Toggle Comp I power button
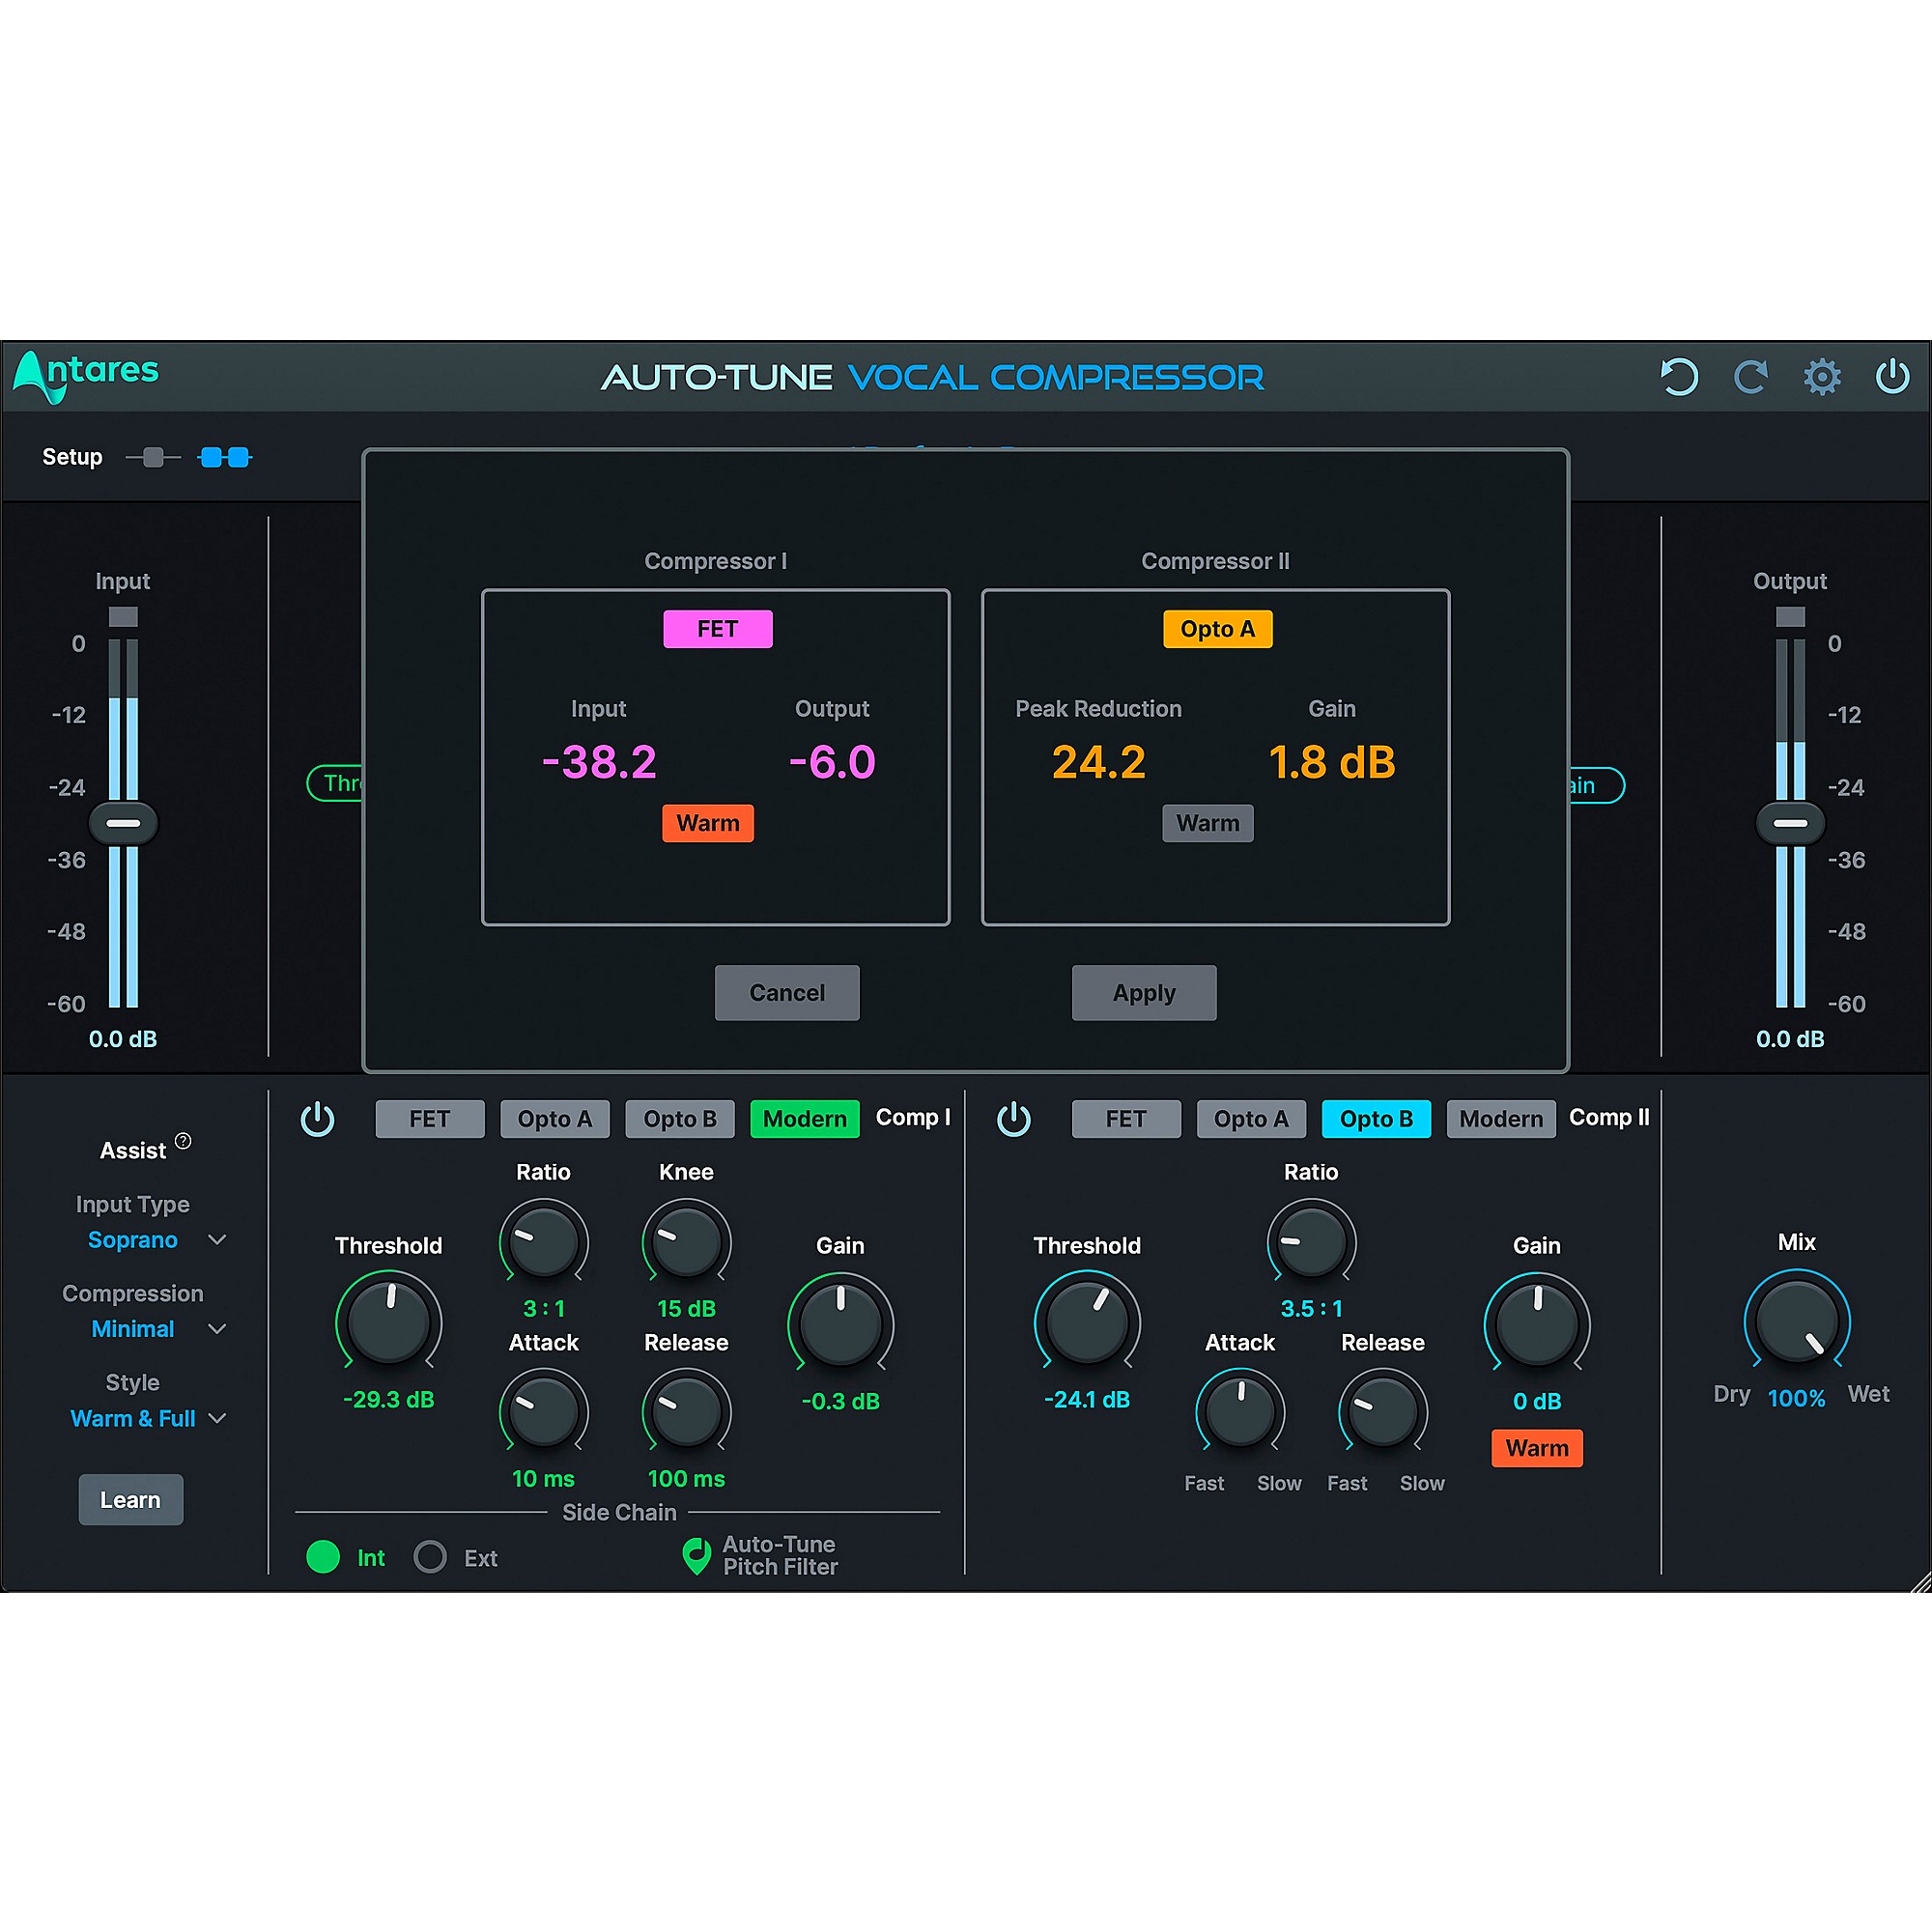The image size is (1932, 1932). point(318,1119)
